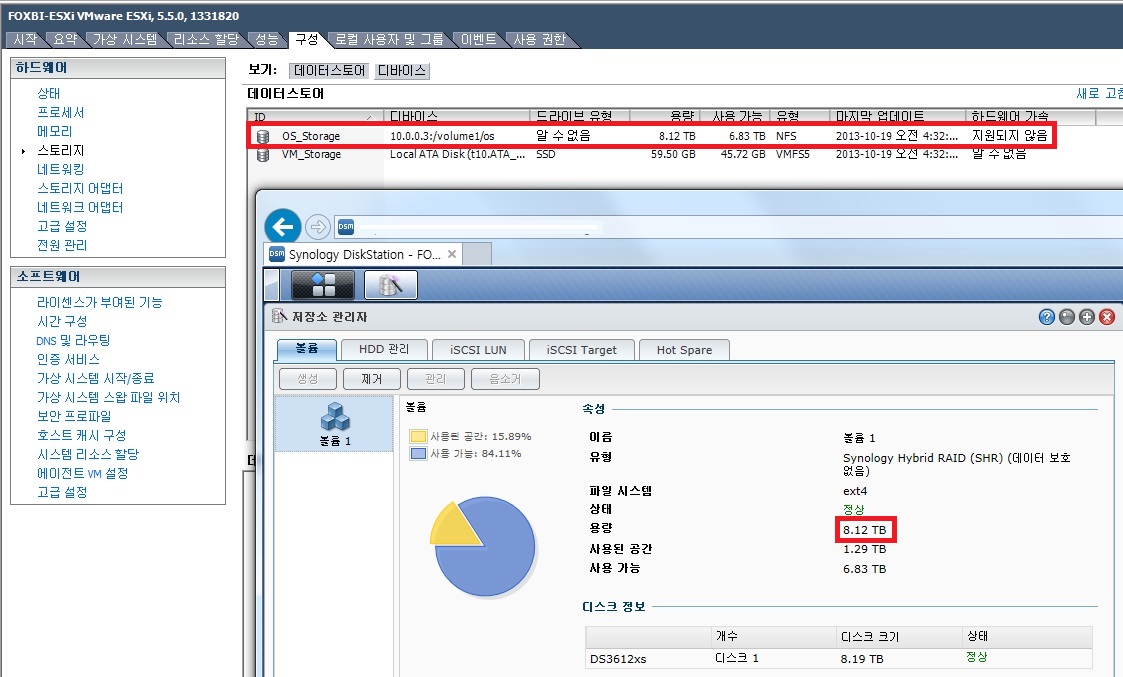Click the 관리 volume button

[435, 379]
